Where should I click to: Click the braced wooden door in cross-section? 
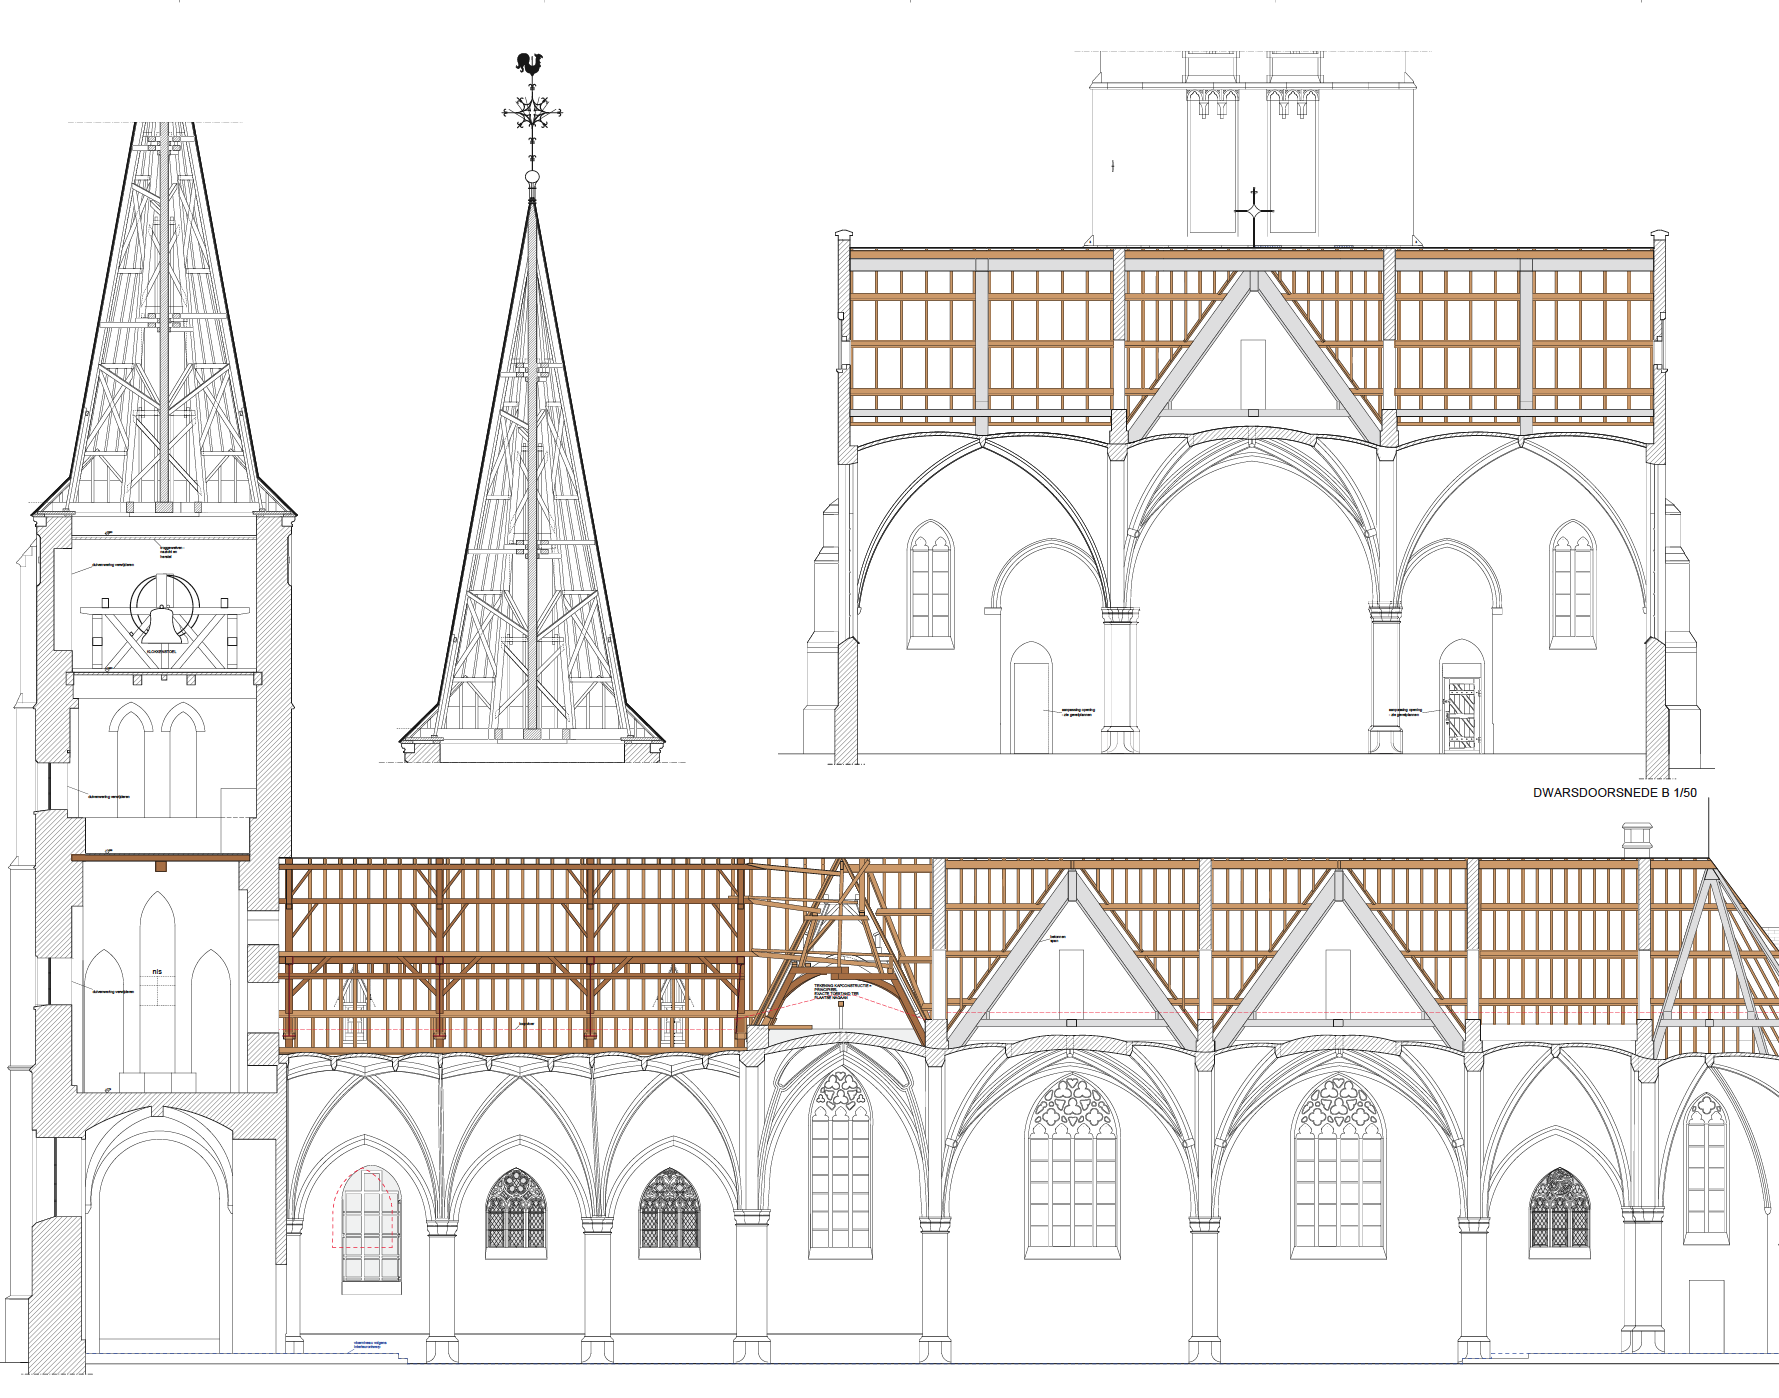[x=1462, y=715]
